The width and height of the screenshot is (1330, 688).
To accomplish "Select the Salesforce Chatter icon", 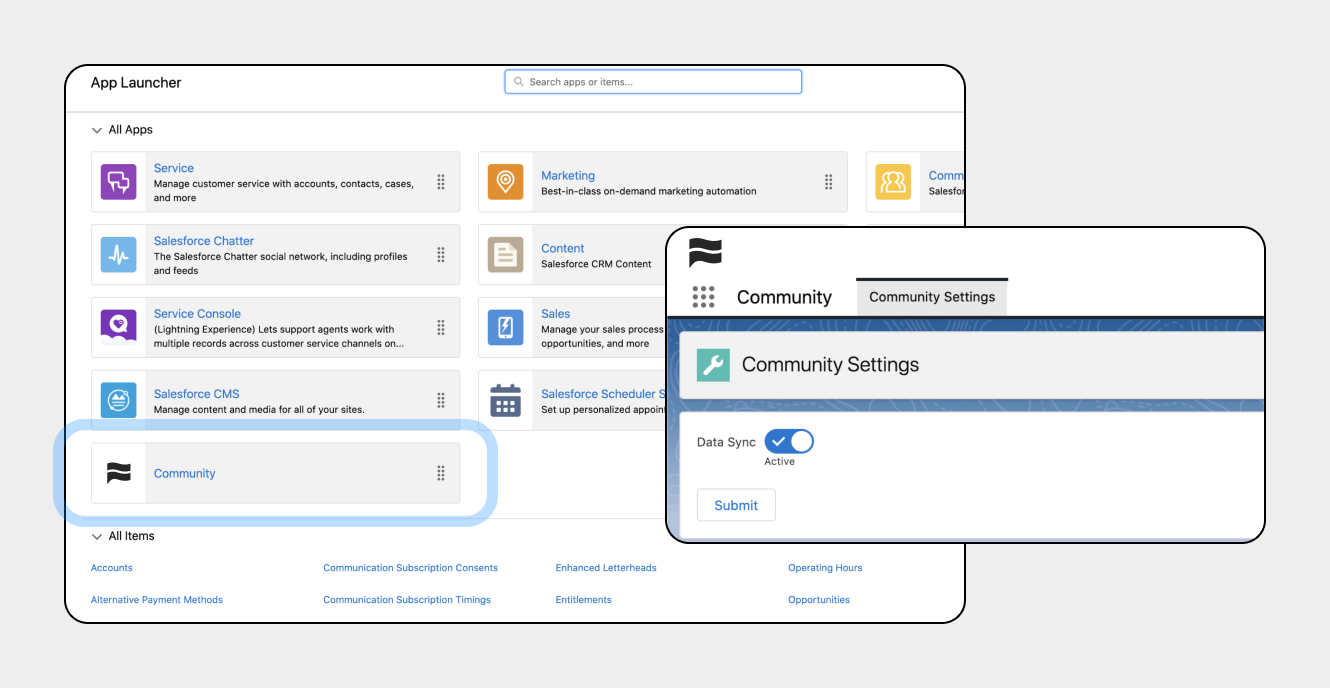I will coord(118,254).
